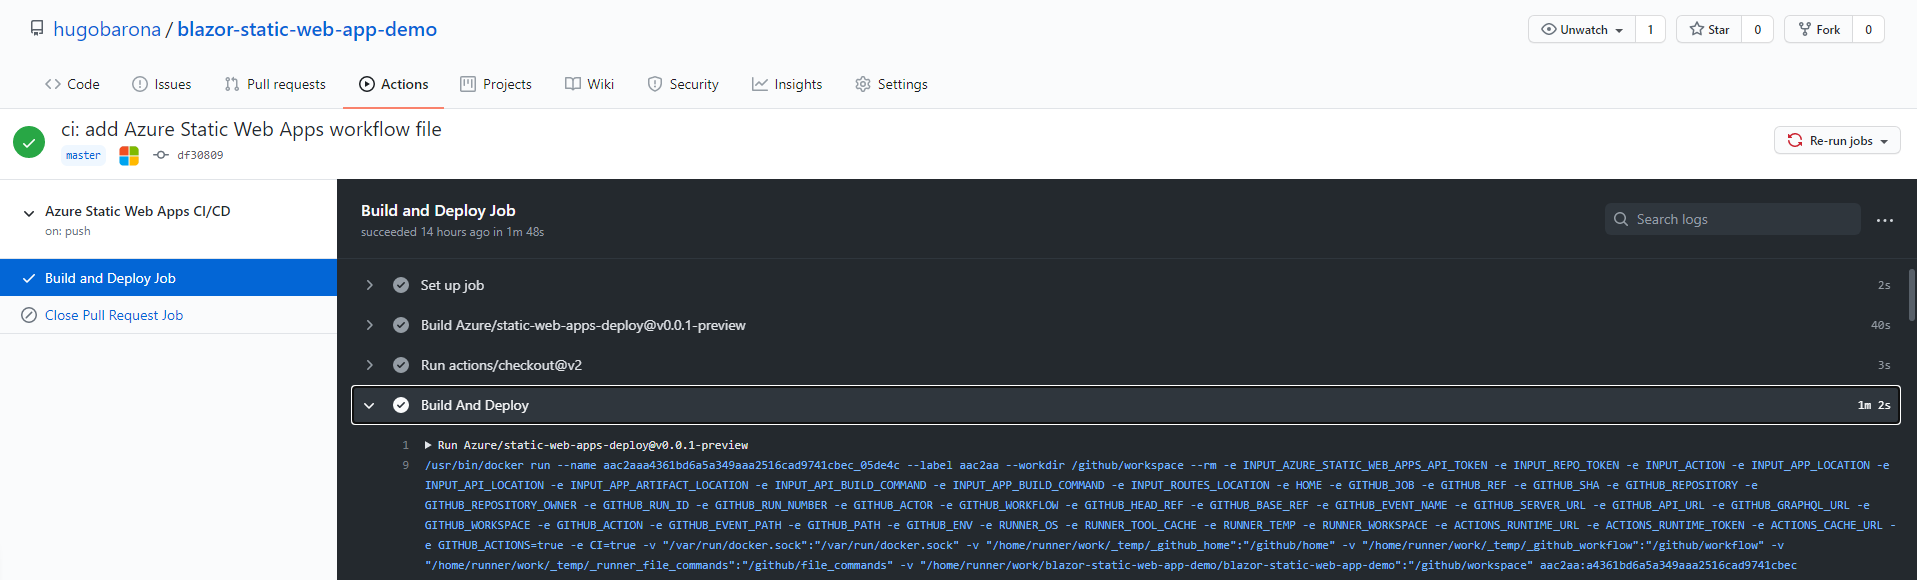The height and width of the screenshot is (580, 1917).
Task: Collapse the Azure Static Web Apps CI/CD workflow
Action: click(29, 213)
